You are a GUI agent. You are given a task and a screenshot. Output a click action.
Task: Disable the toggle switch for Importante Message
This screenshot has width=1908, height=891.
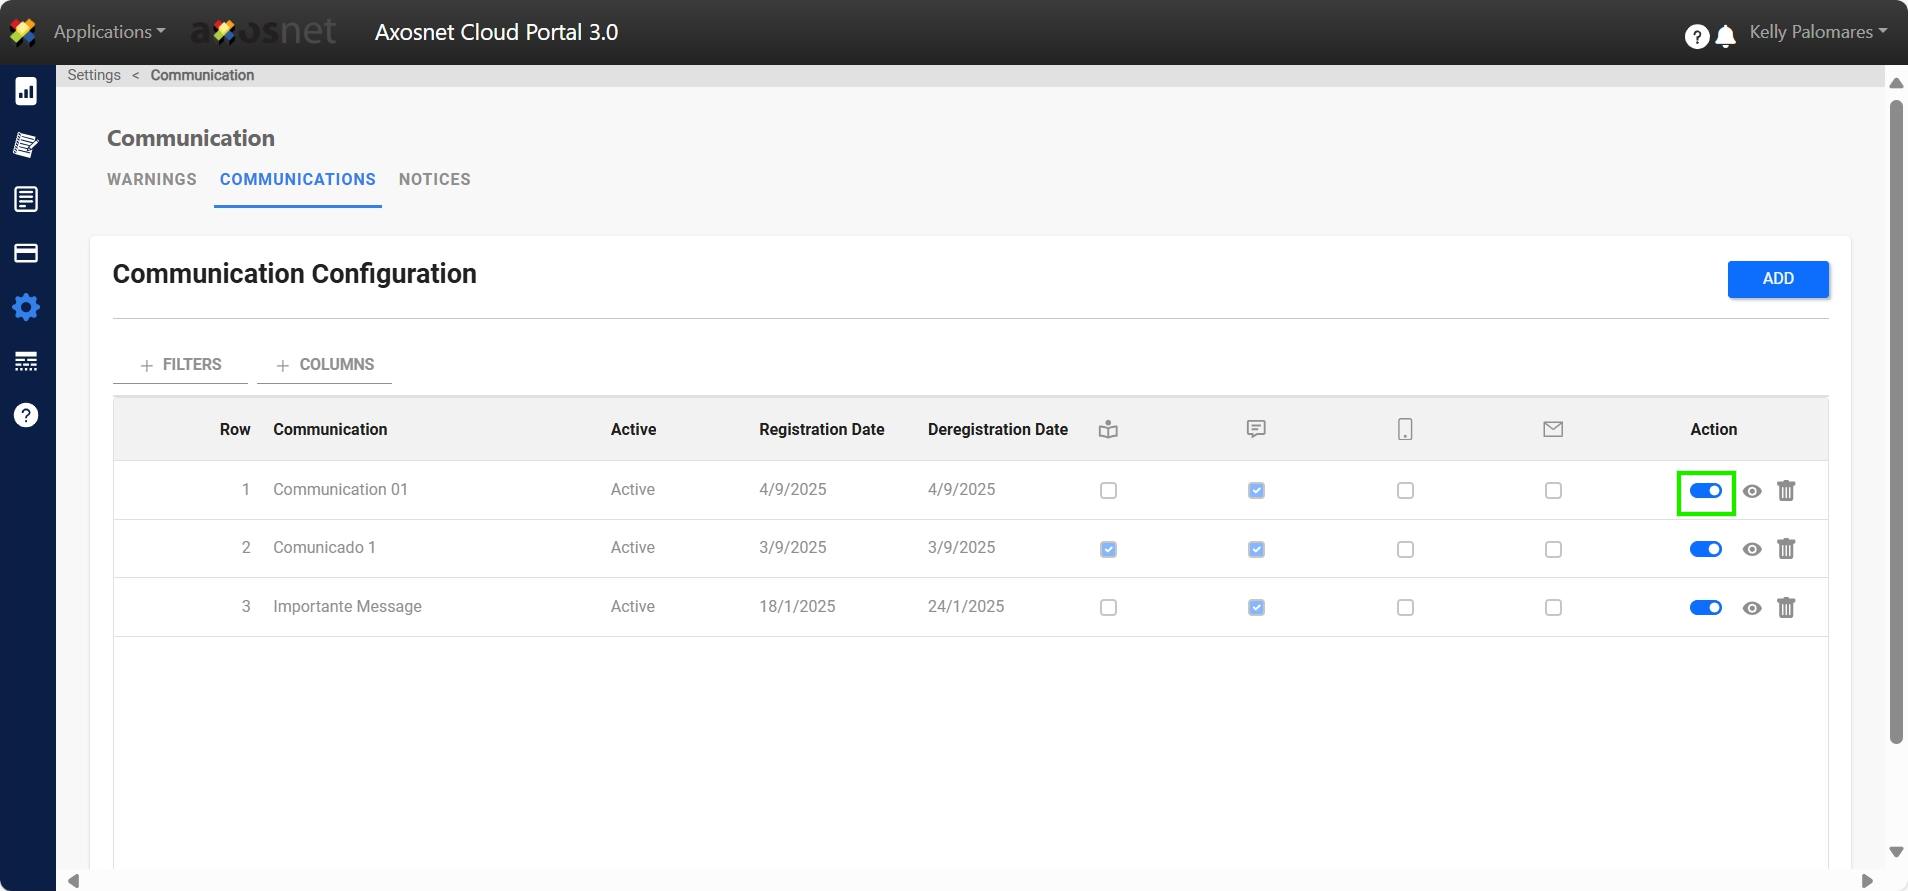point(1705,608)
